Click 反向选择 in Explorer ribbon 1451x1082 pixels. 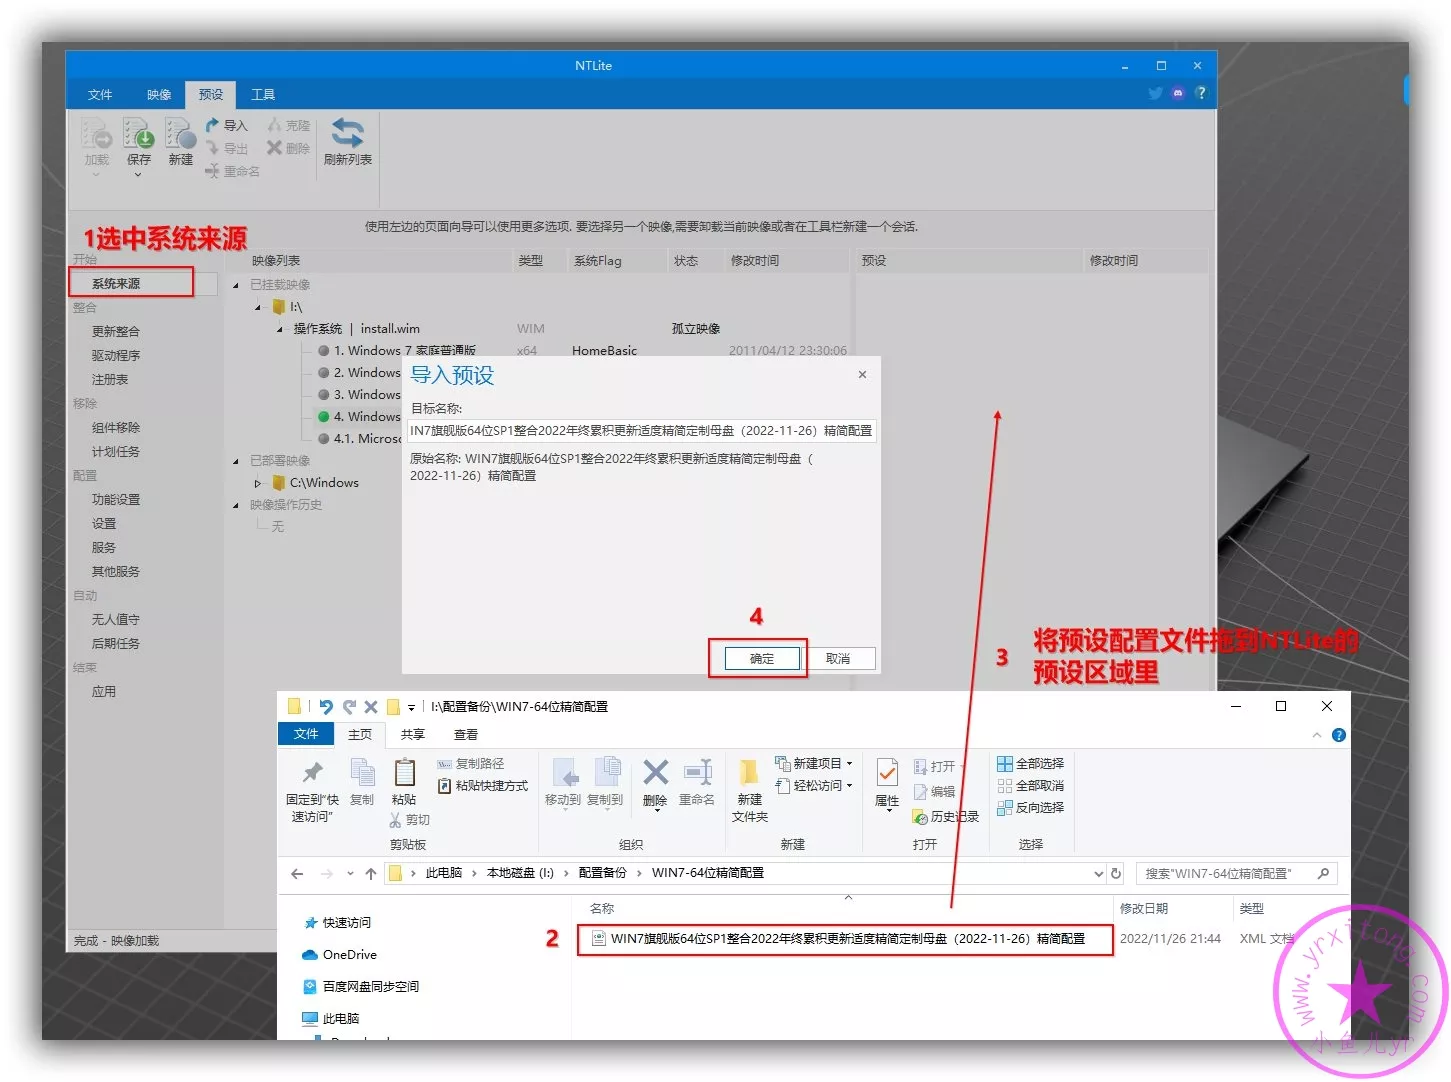[1030, 808]
